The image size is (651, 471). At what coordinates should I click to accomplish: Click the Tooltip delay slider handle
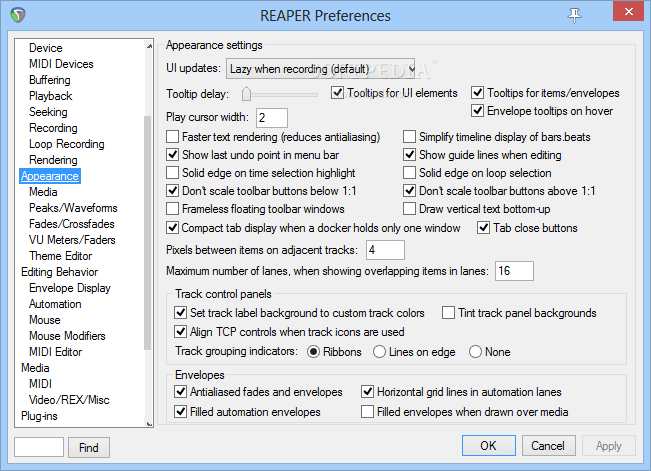click(247, 94)
